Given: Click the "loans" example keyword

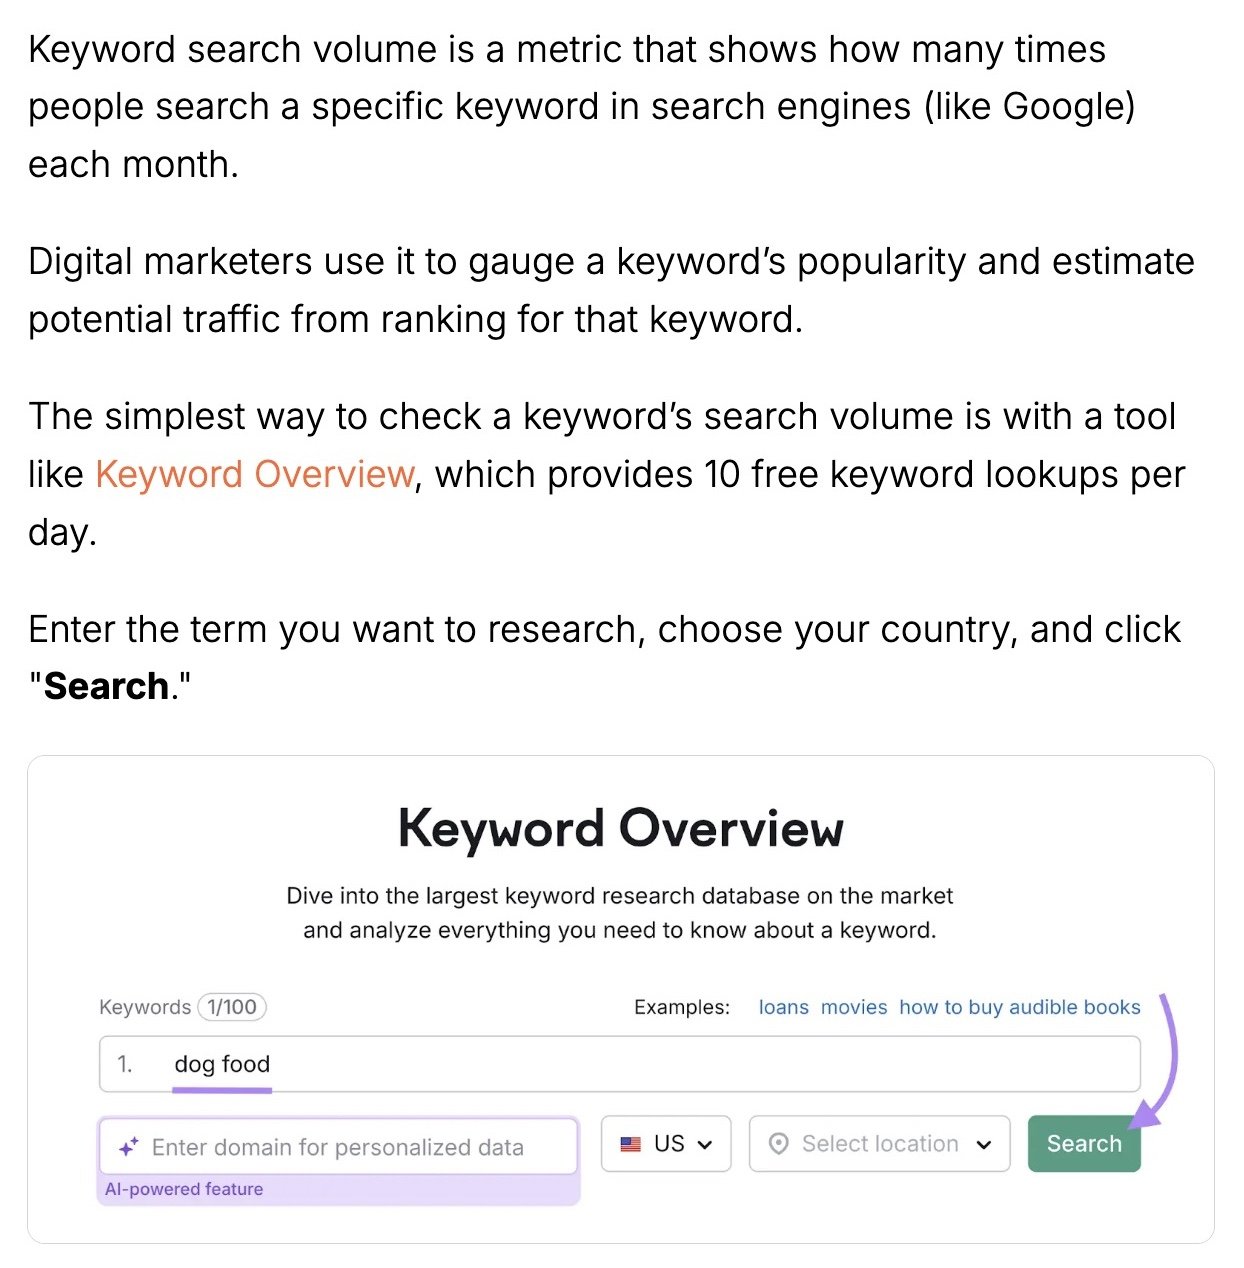Looking at the screenshot, I should [784, 1007].
